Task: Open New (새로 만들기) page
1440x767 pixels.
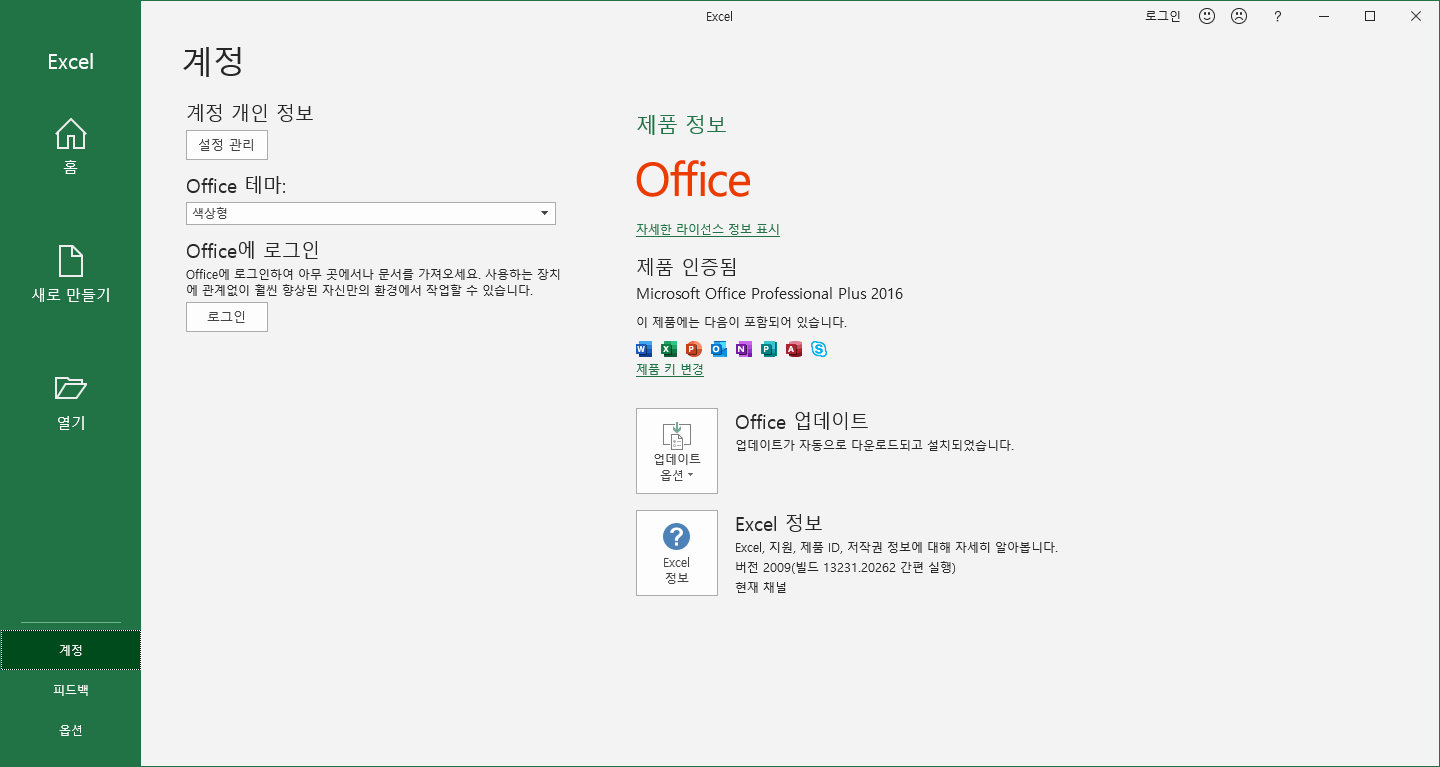Action: [x=70, y=273]
